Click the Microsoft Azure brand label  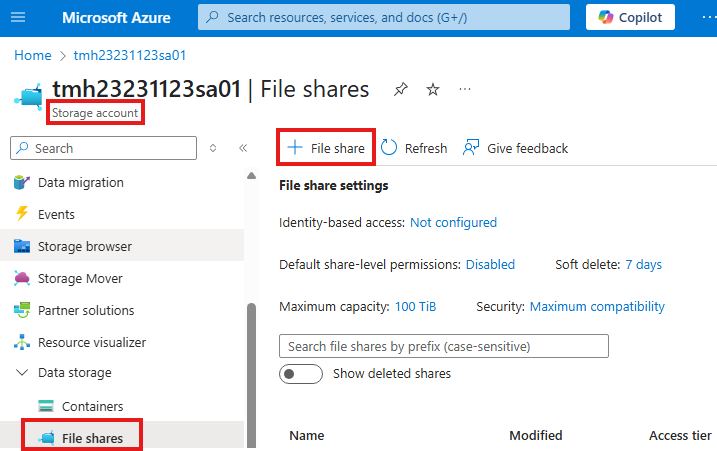(116, 17)
